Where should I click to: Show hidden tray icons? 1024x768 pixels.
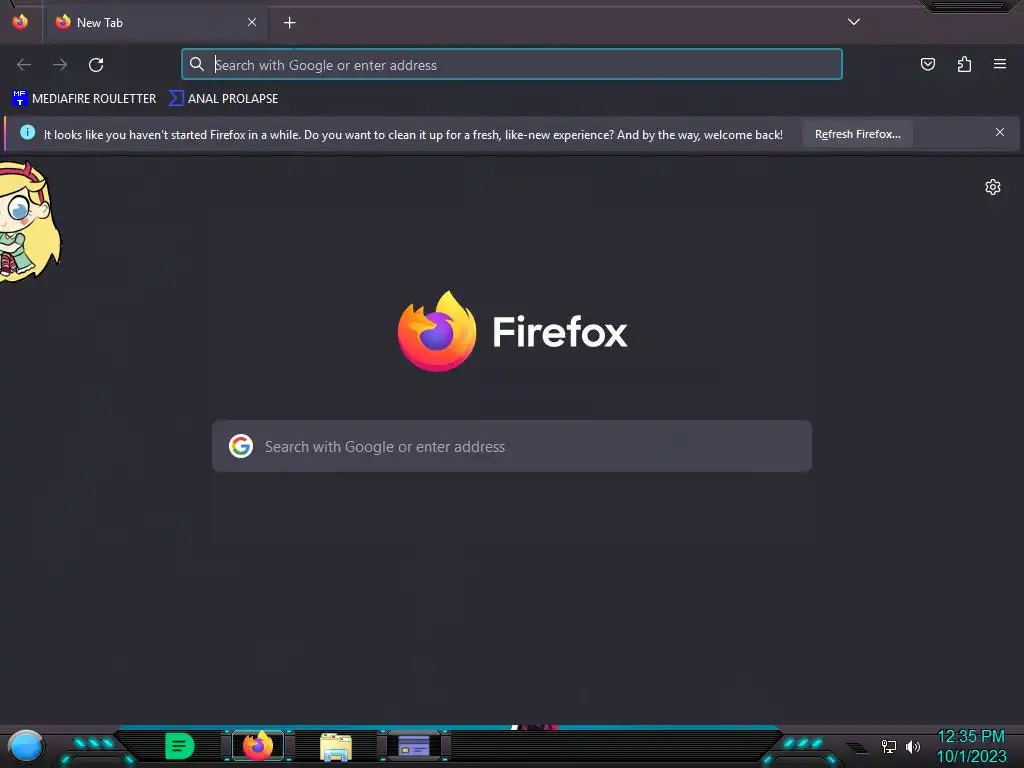857,748
